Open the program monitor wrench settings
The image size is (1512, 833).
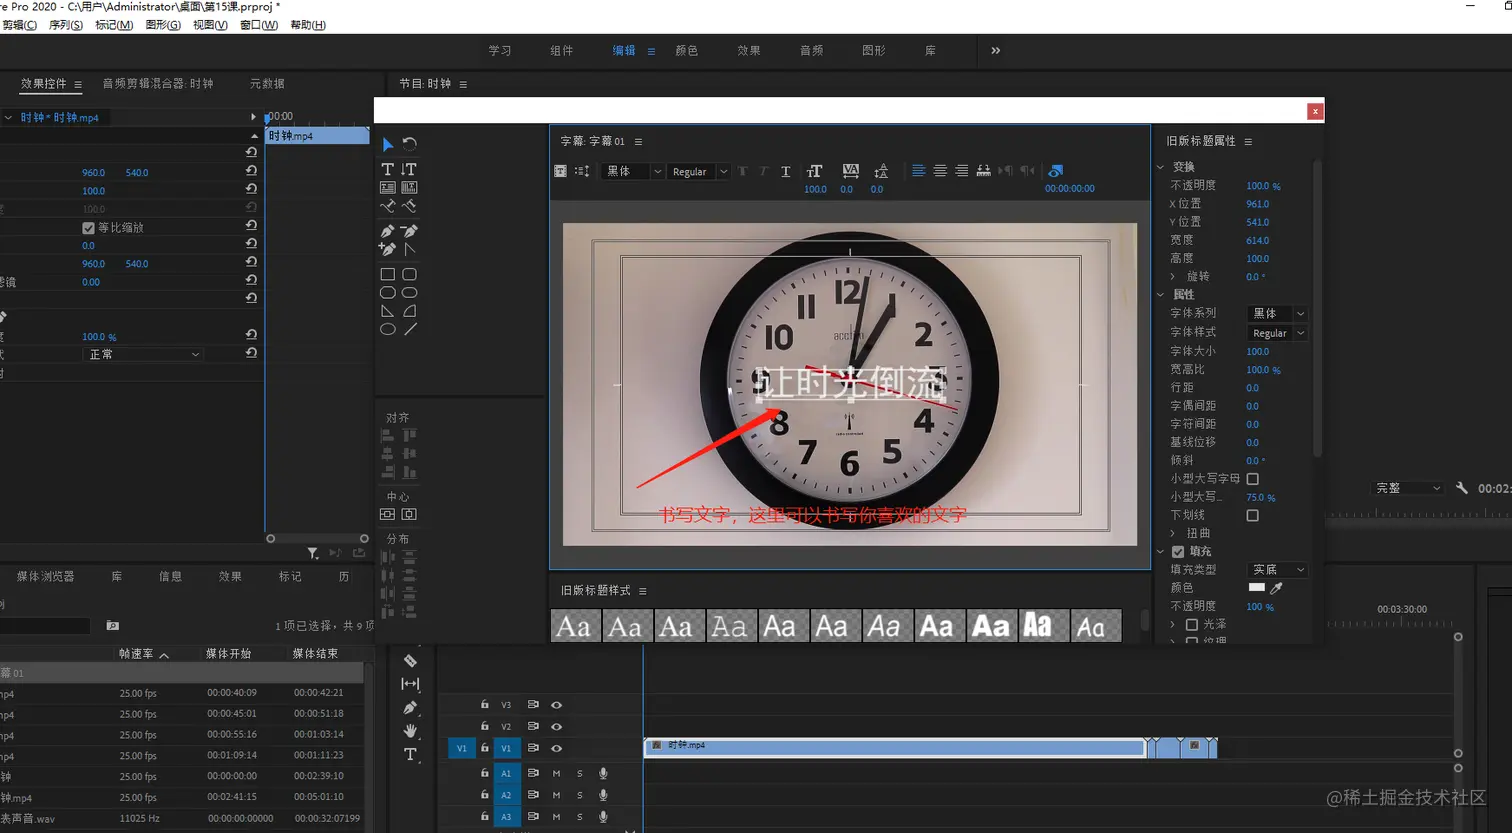1462,488
